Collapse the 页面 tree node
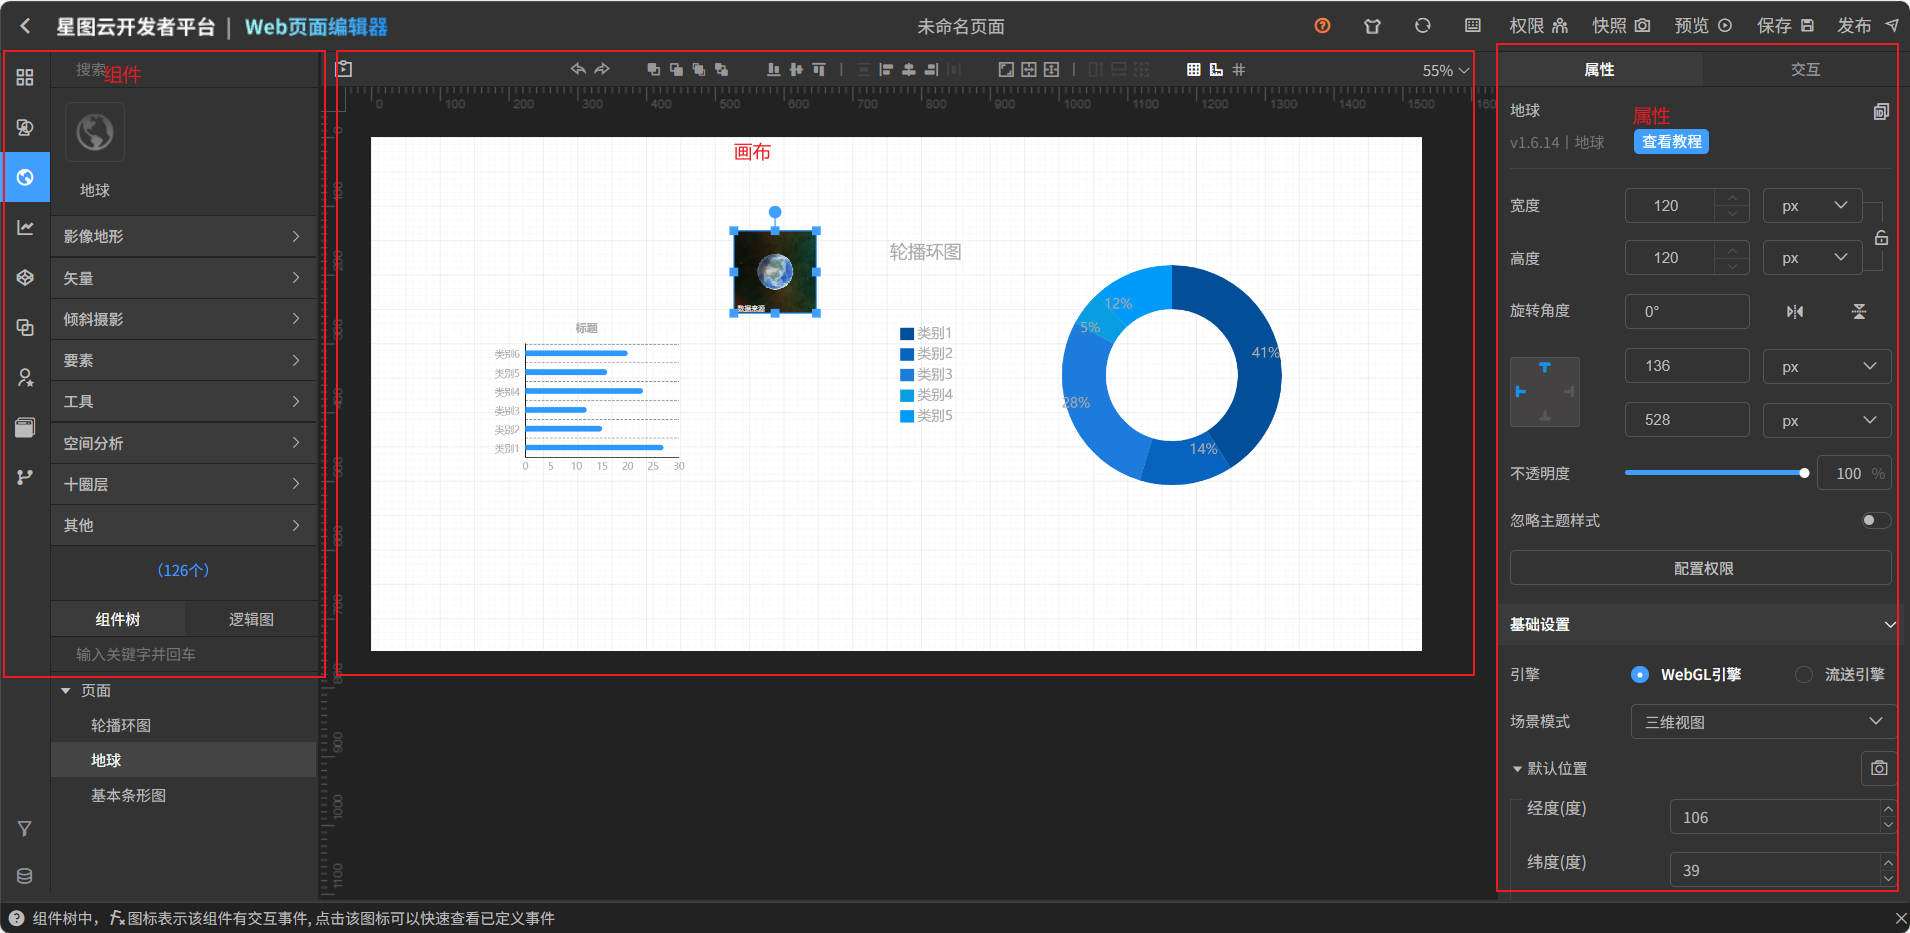 coord(66,690)
